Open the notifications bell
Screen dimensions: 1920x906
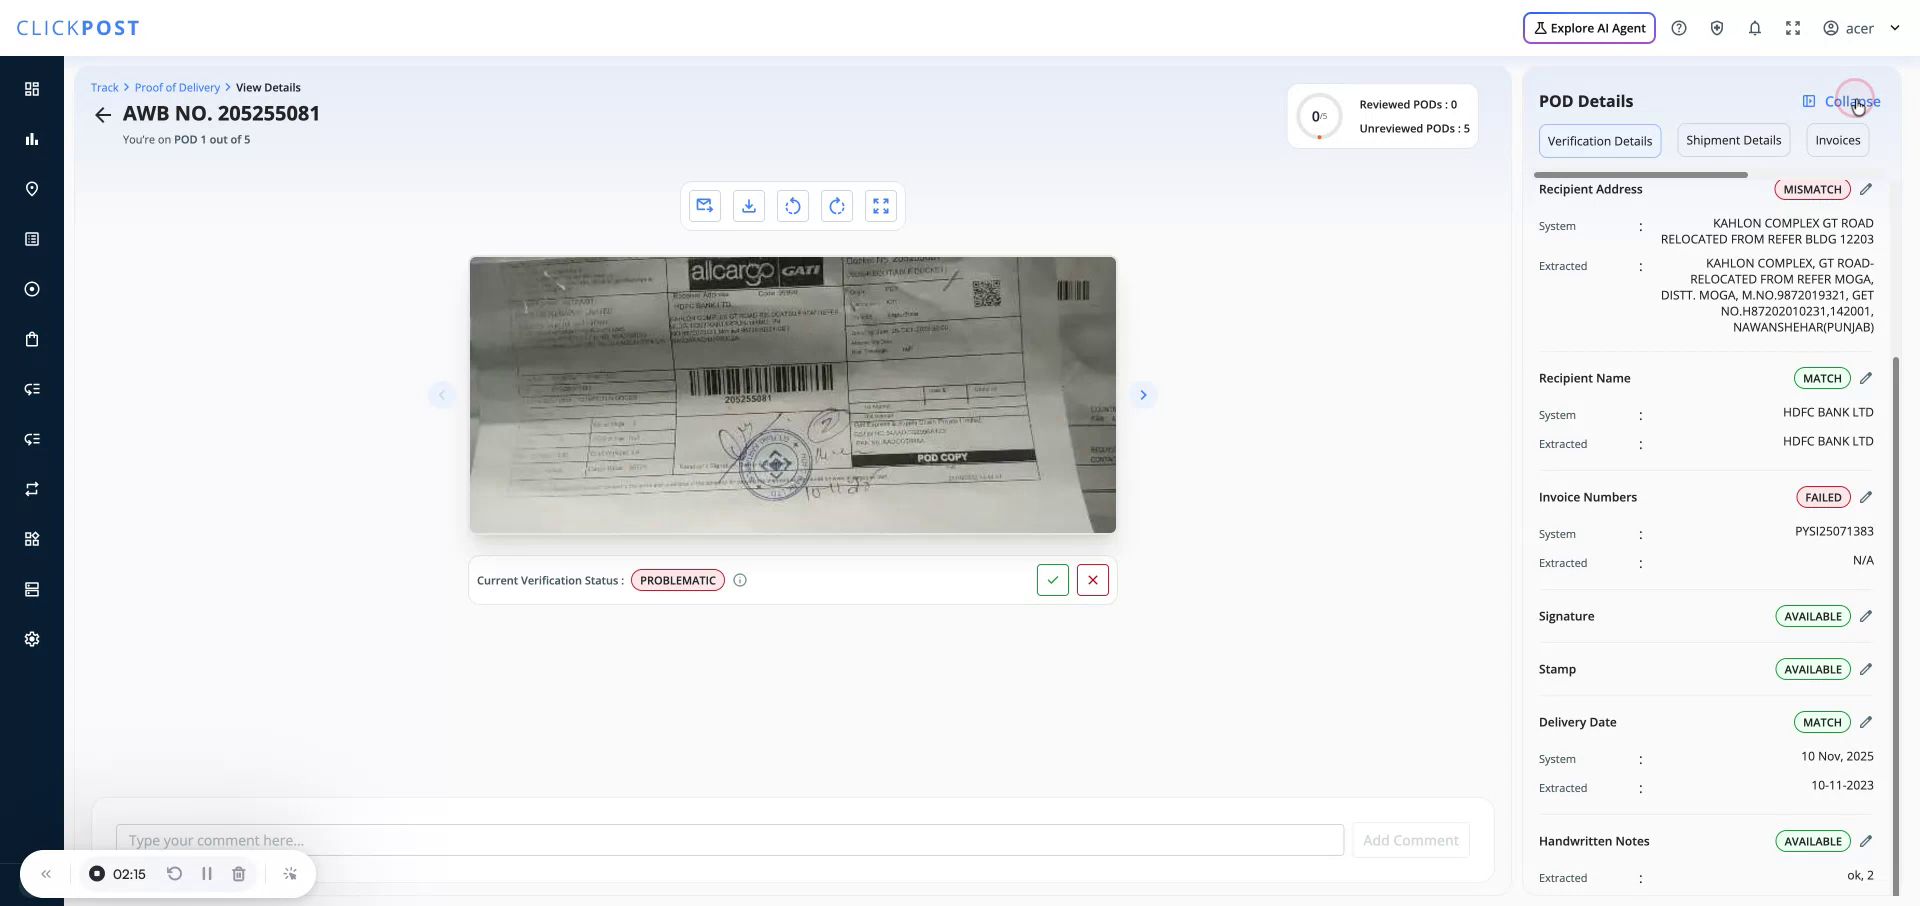1754,28
